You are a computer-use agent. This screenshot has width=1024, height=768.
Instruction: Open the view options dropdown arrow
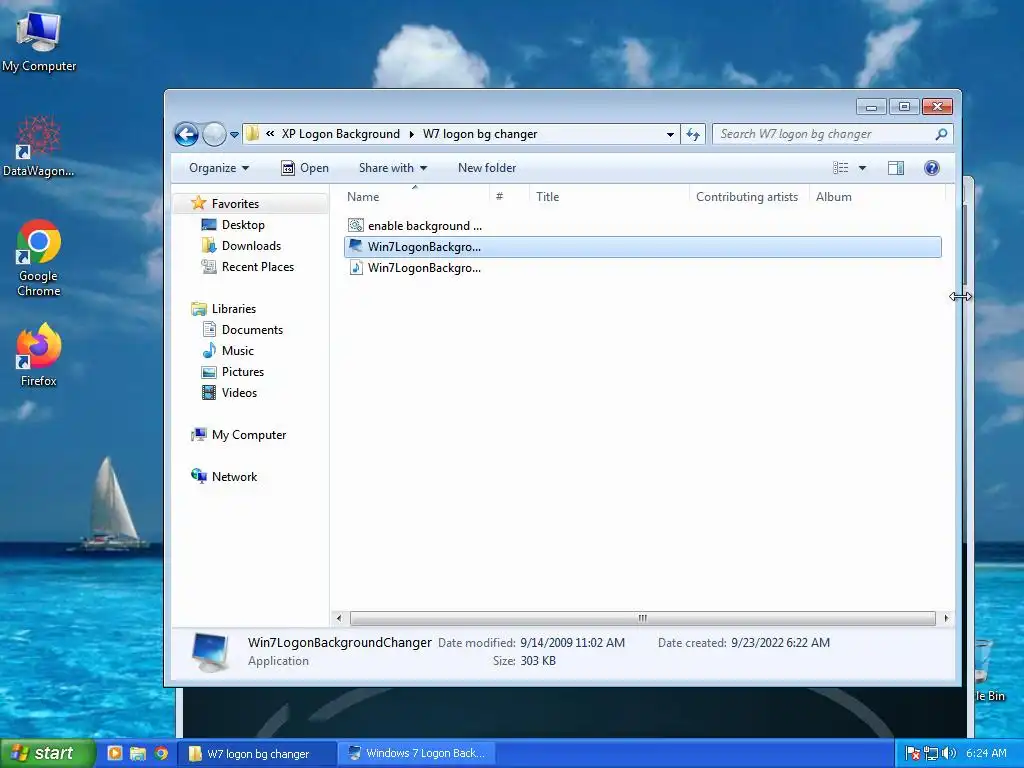pyautogui.click(x=862, y=168)
